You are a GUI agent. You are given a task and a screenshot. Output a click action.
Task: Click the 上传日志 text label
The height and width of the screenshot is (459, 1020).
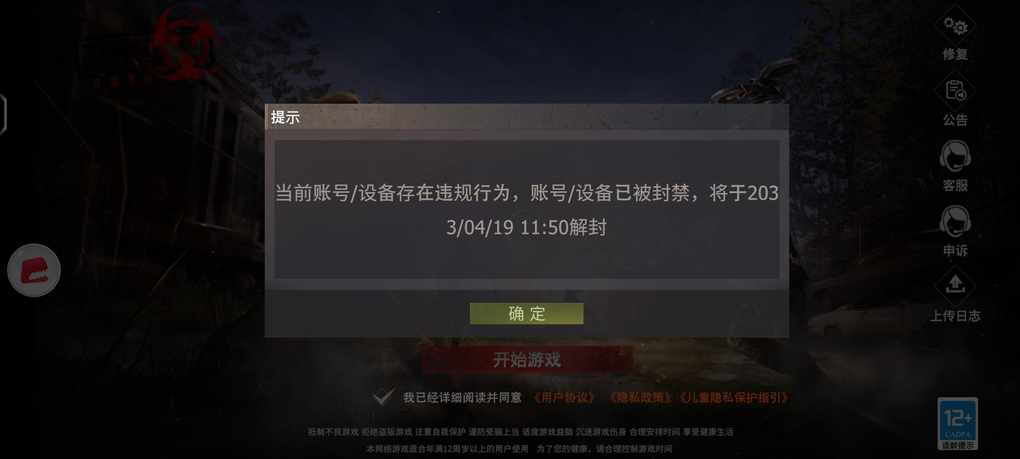[955, 317]
